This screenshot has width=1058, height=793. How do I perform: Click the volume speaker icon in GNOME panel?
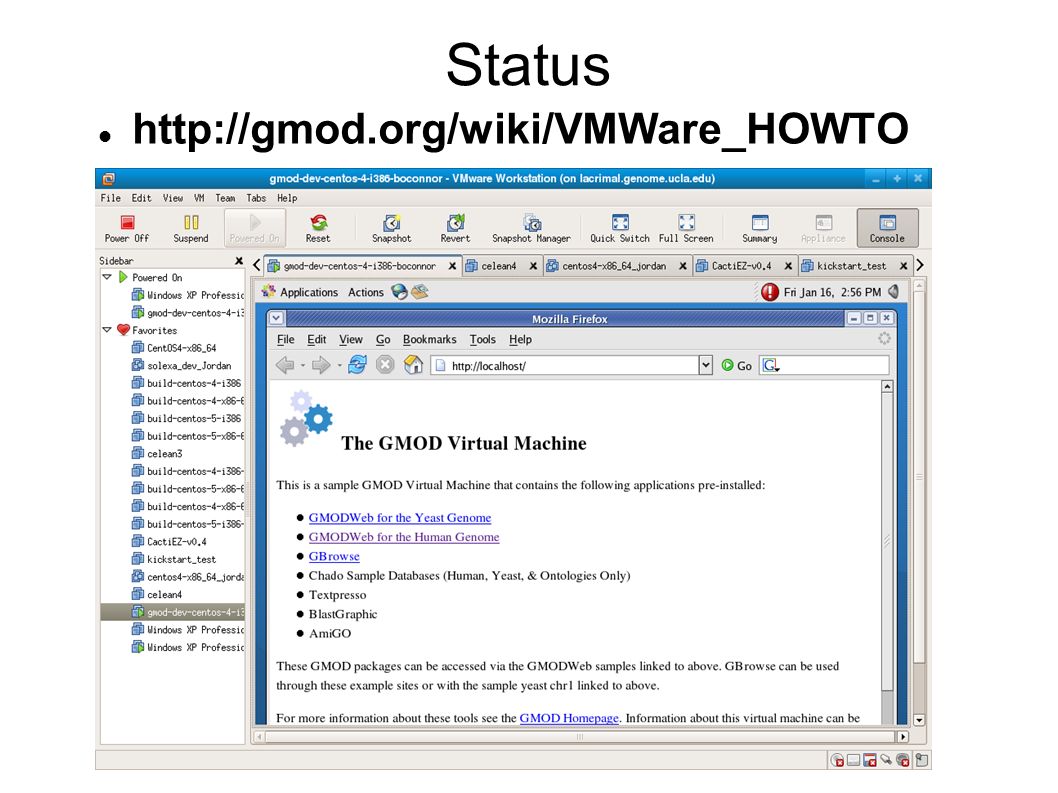pos(893,292)
